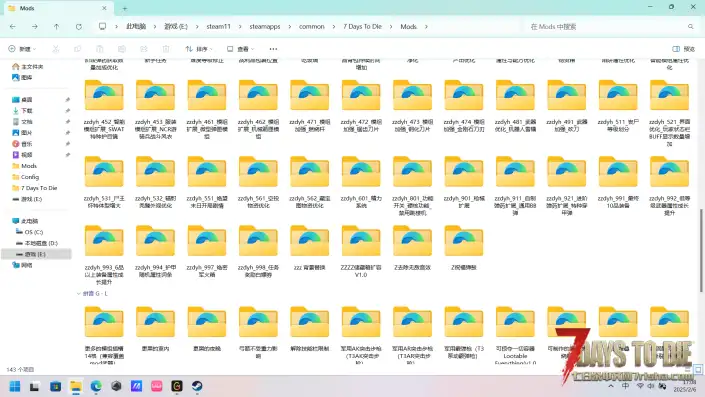Screen dimensions: 705x397
Task: Click the cut scissors icon
Action: pos(56,49)
